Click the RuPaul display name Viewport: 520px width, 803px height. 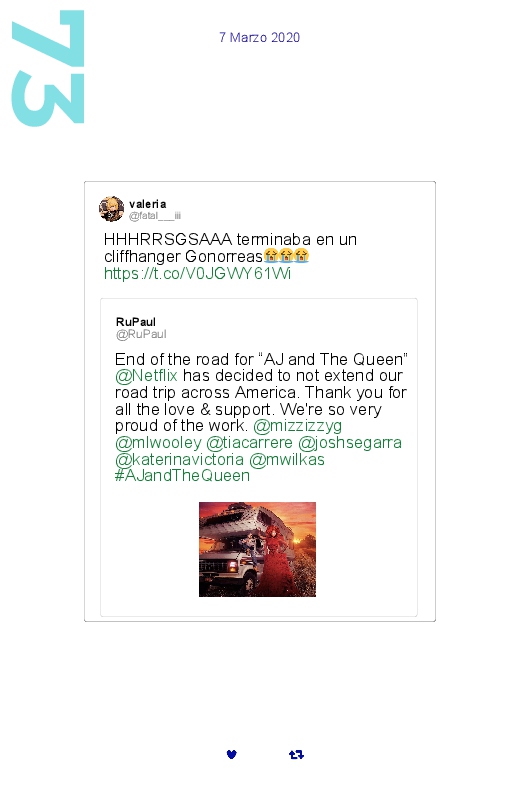click(x=136, y=322)
